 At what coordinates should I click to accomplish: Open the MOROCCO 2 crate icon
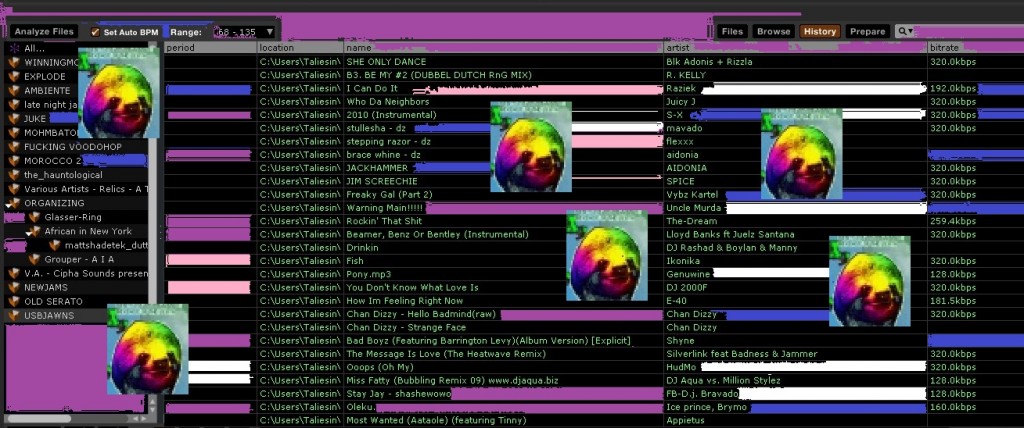(x=14, y=161)
